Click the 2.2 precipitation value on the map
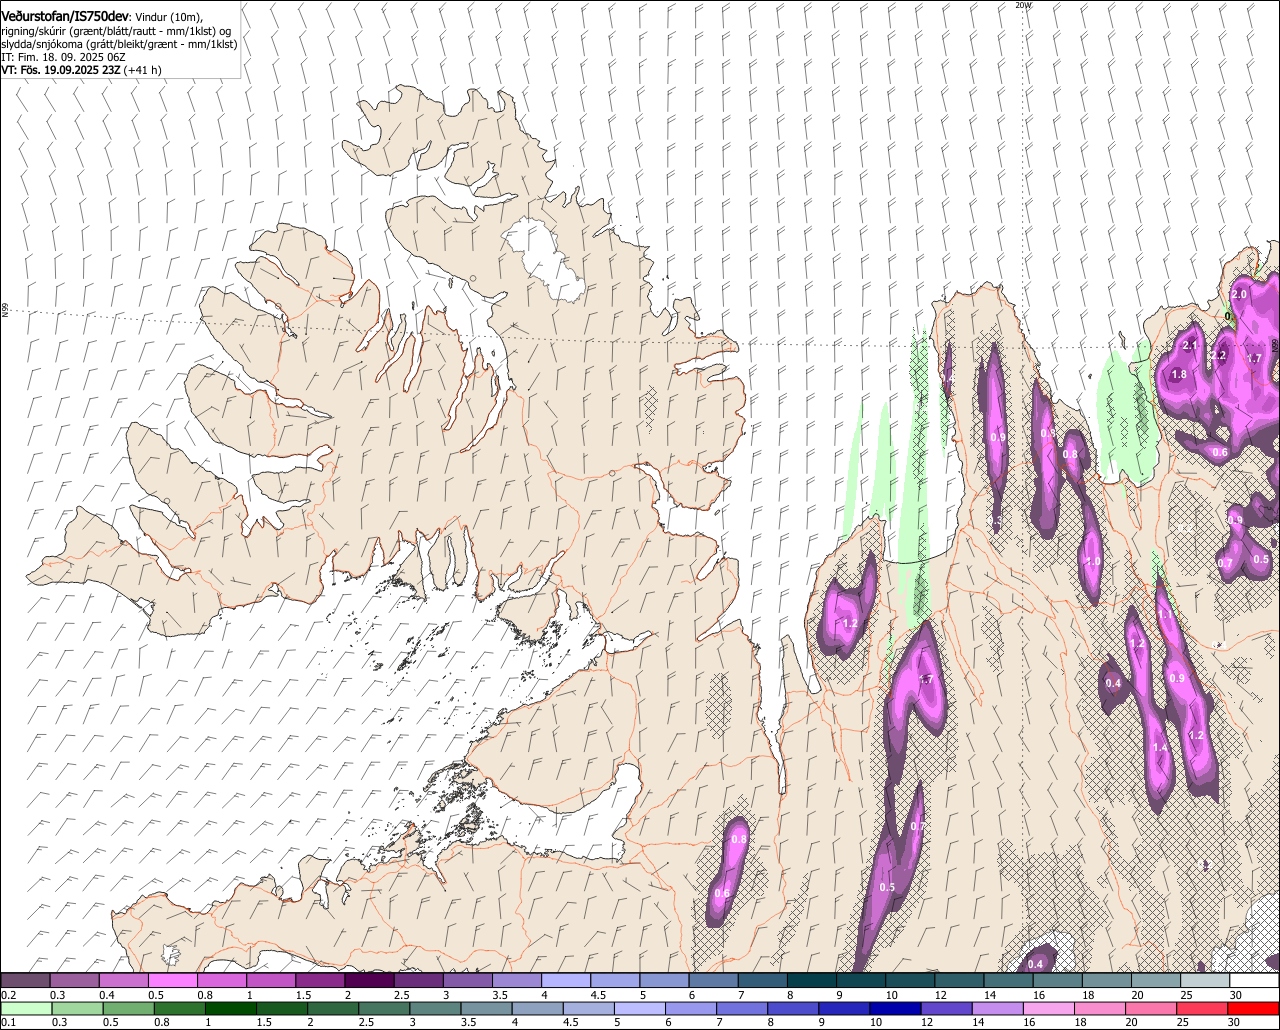Image resolution: width=1280 pixels, height=1030 pixels. (1218, 355)
